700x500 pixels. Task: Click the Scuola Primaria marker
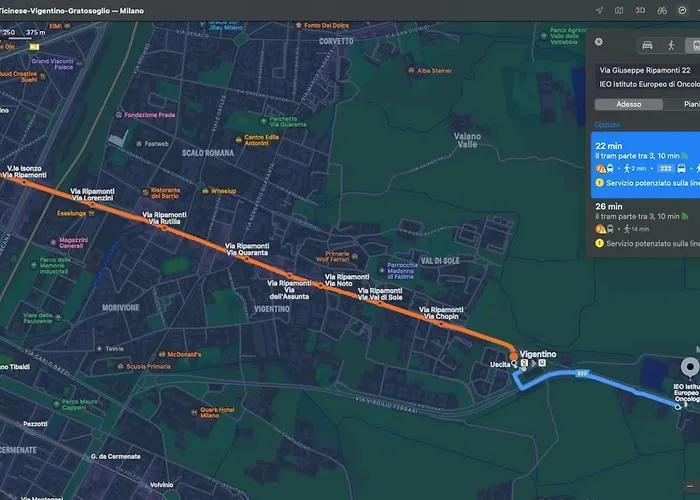[x=120, y=367]
